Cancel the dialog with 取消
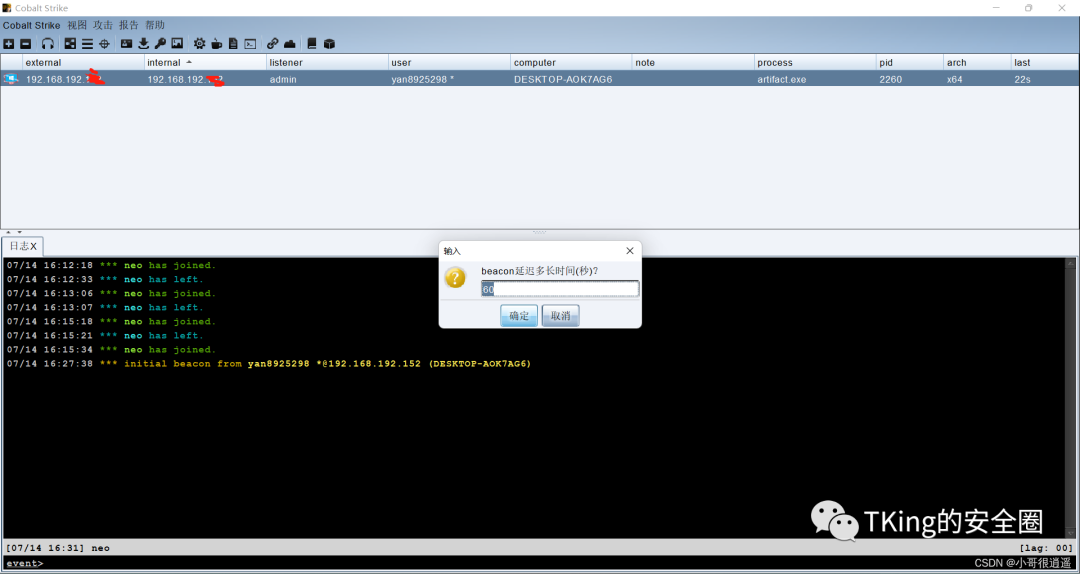The image size is (1080, 574). click(x=561, y=316)
